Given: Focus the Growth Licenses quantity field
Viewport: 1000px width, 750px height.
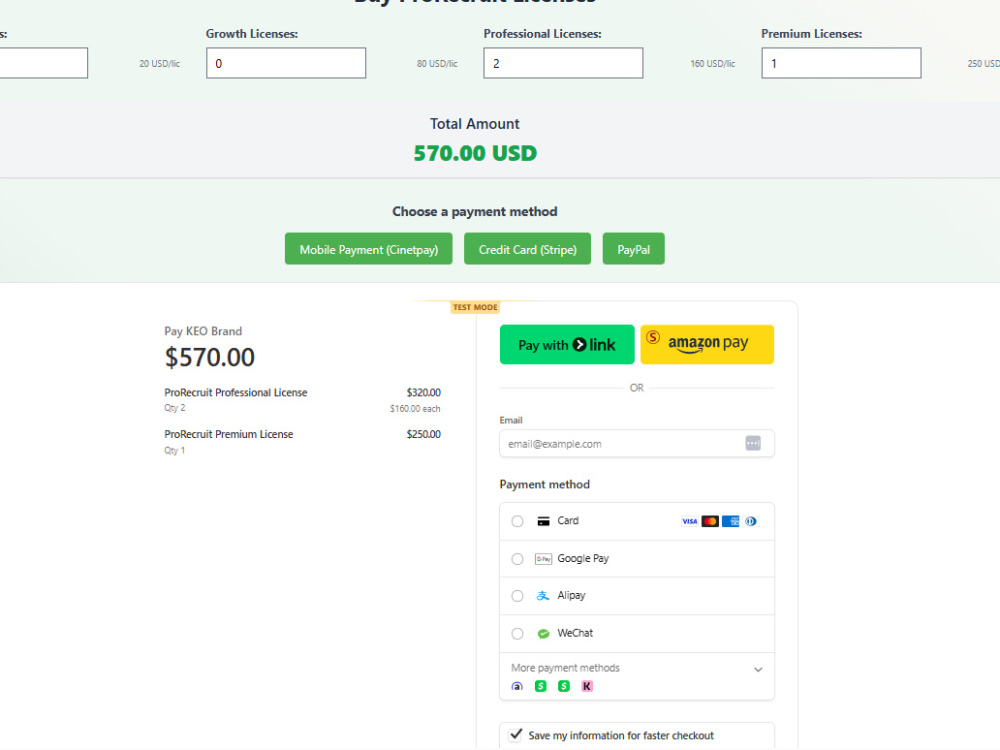Looking at the screenshot, I should [286, 63].
